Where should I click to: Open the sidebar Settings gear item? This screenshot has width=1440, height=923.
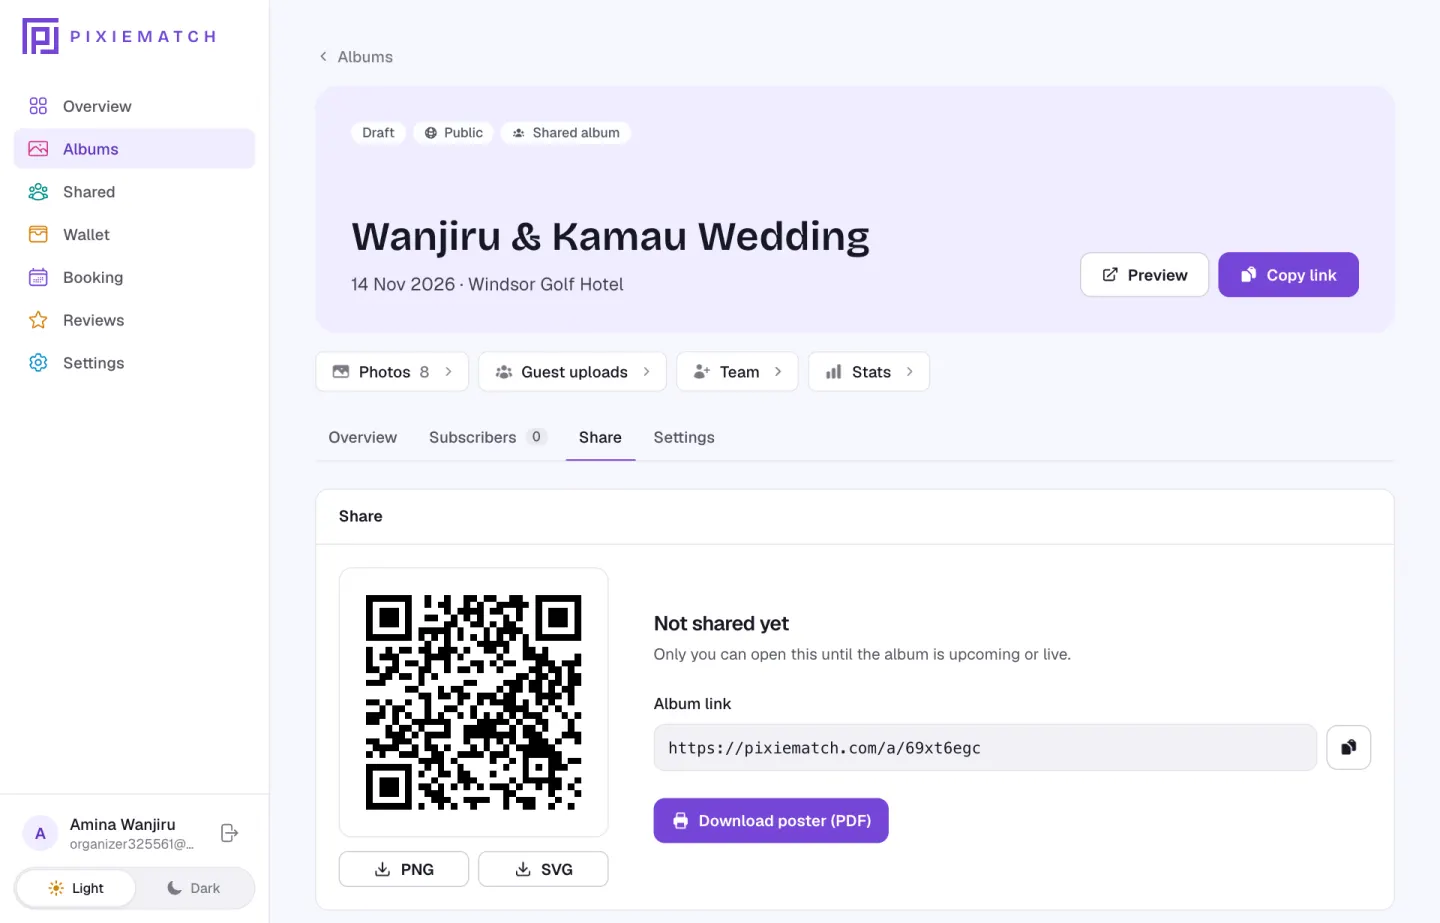pyautogui.click(x=134, y=363)
